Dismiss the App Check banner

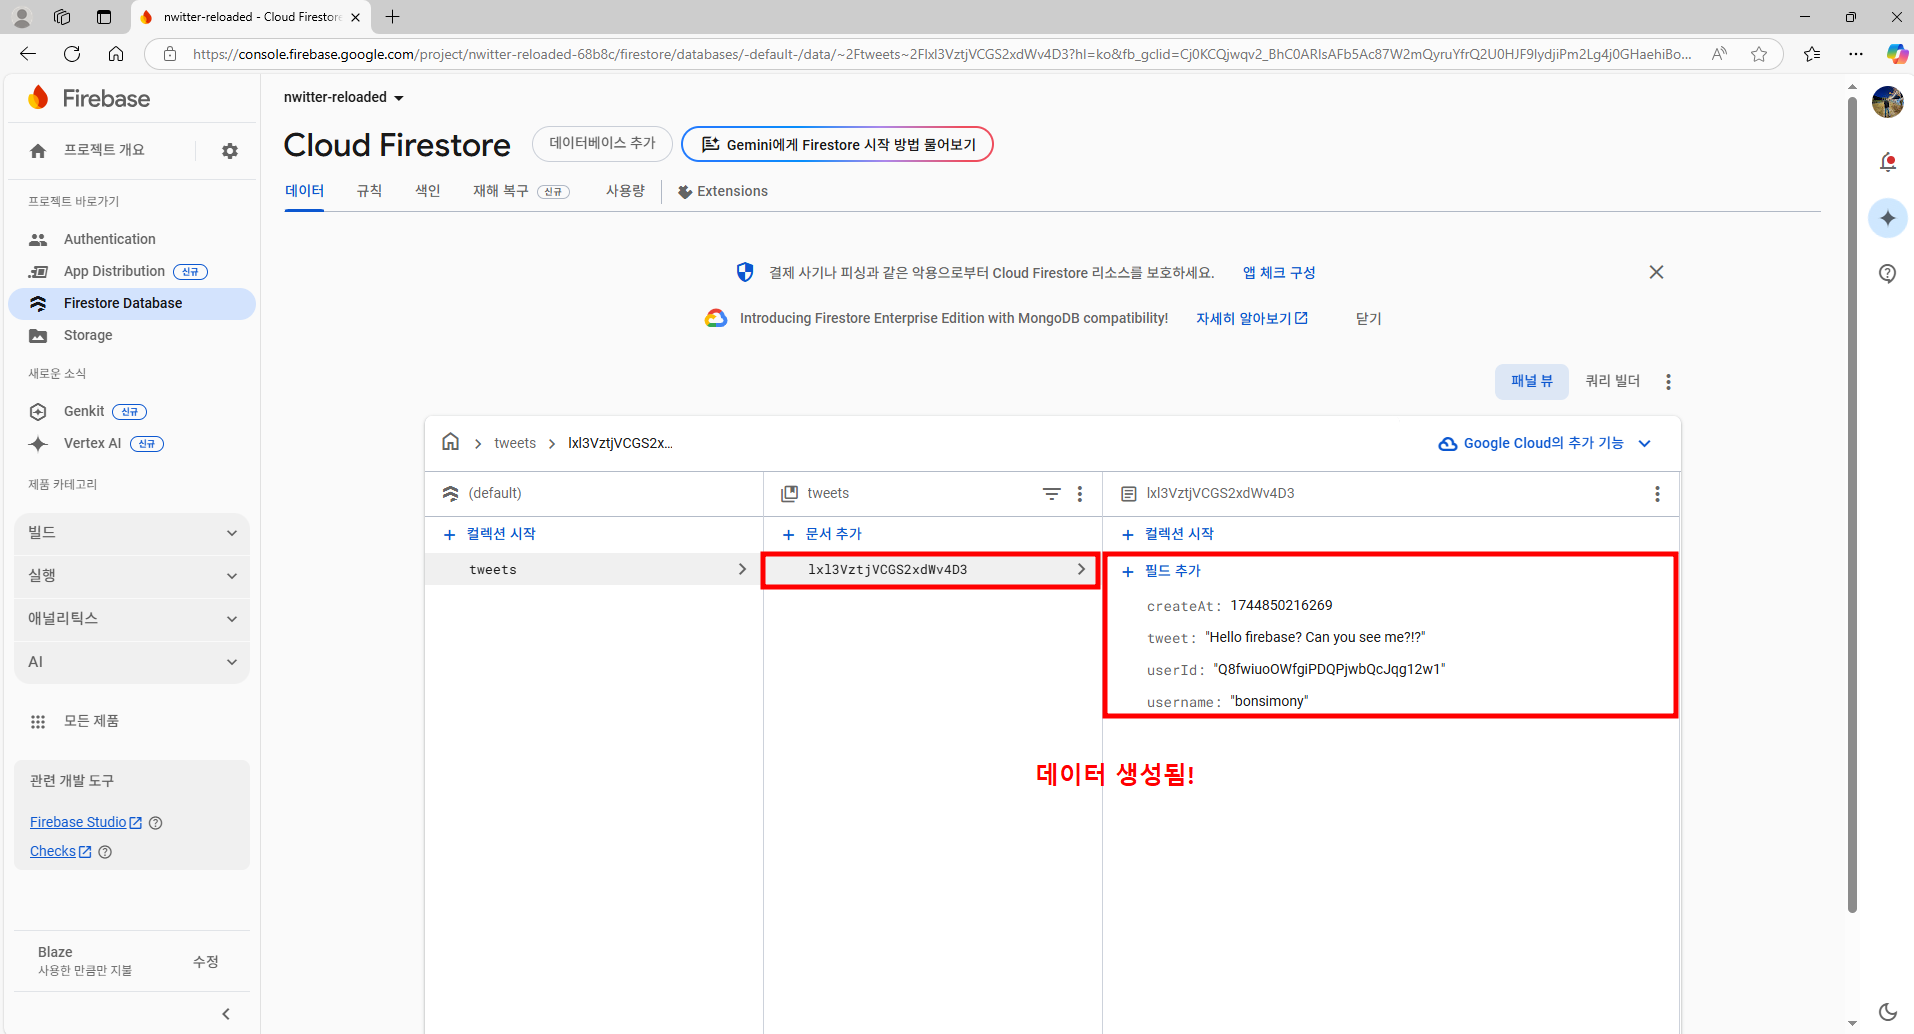[x=1656, y=272]
